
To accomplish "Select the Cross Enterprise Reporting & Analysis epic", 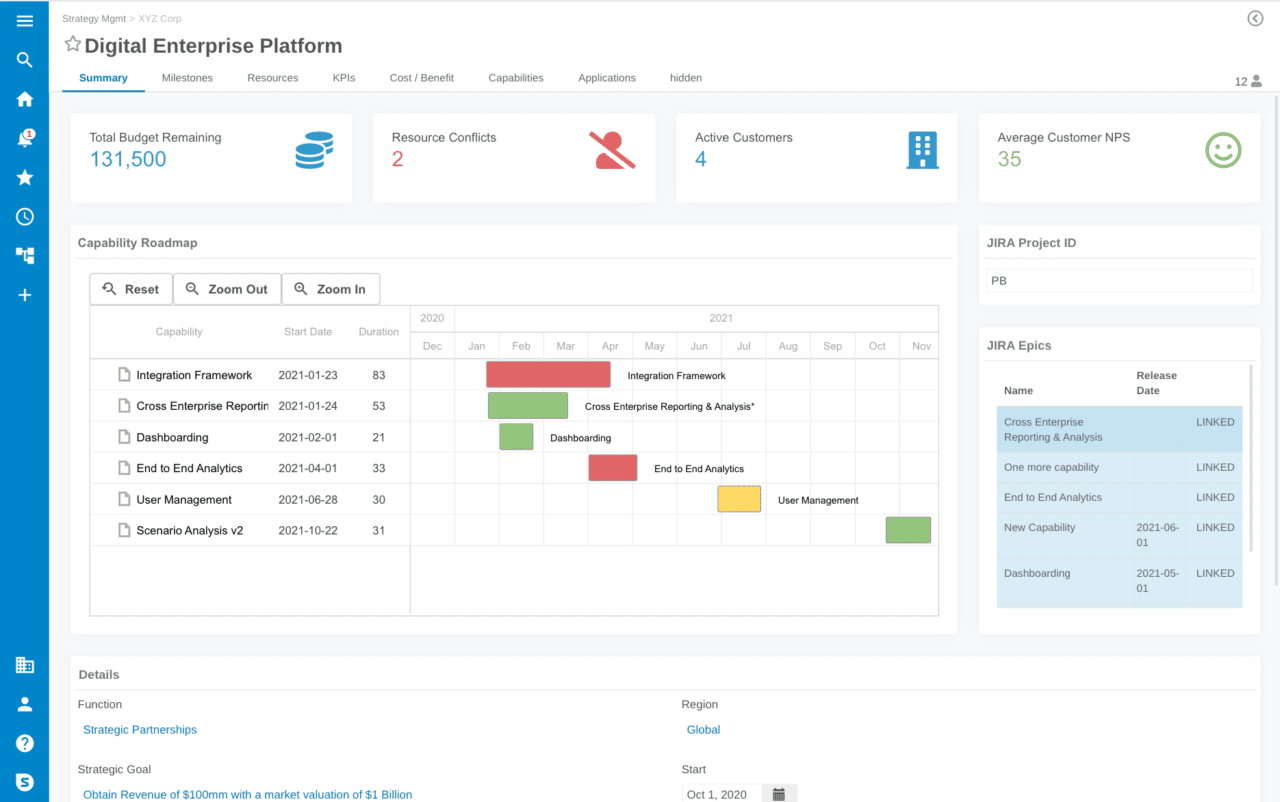I will (x=1119, y=430).
